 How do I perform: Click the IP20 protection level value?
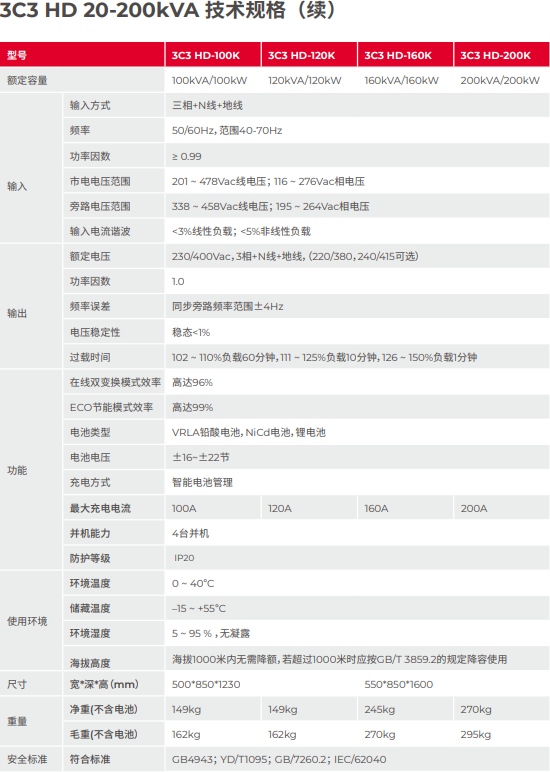184,558
